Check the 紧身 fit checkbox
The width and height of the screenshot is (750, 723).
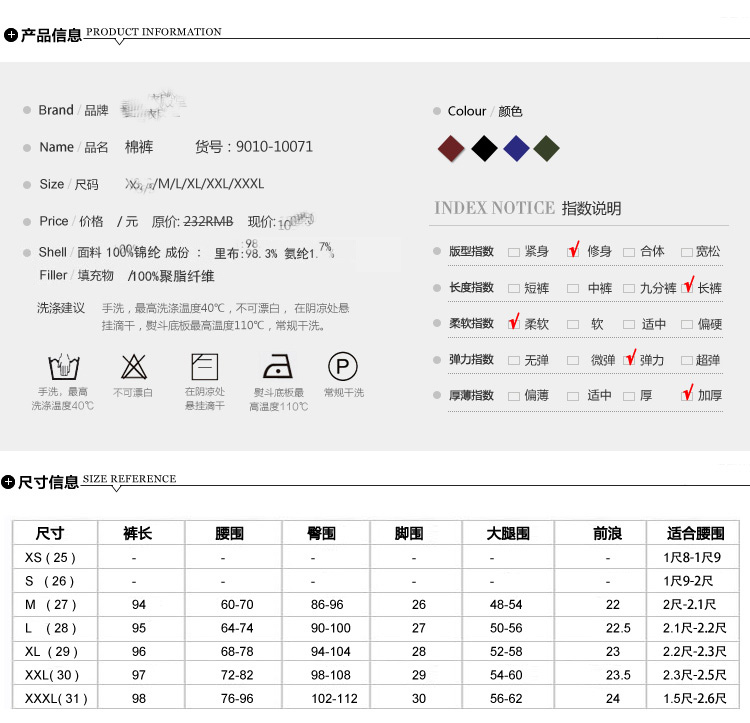coord(514,252)
